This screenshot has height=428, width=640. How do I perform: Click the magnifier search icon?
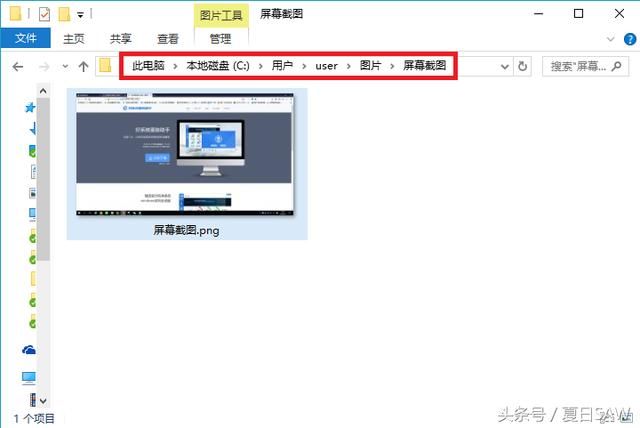[617, 66]
